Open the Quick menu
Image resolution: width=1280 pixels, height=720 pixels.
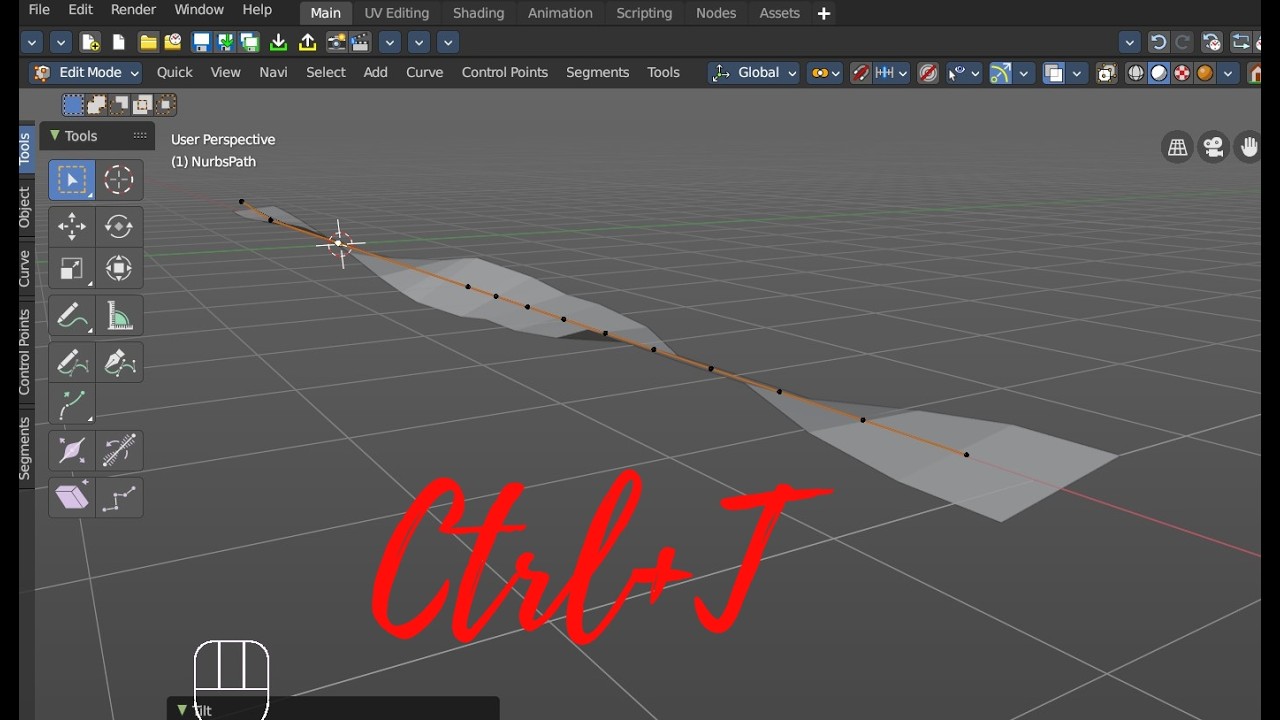(x=174, y=73)
